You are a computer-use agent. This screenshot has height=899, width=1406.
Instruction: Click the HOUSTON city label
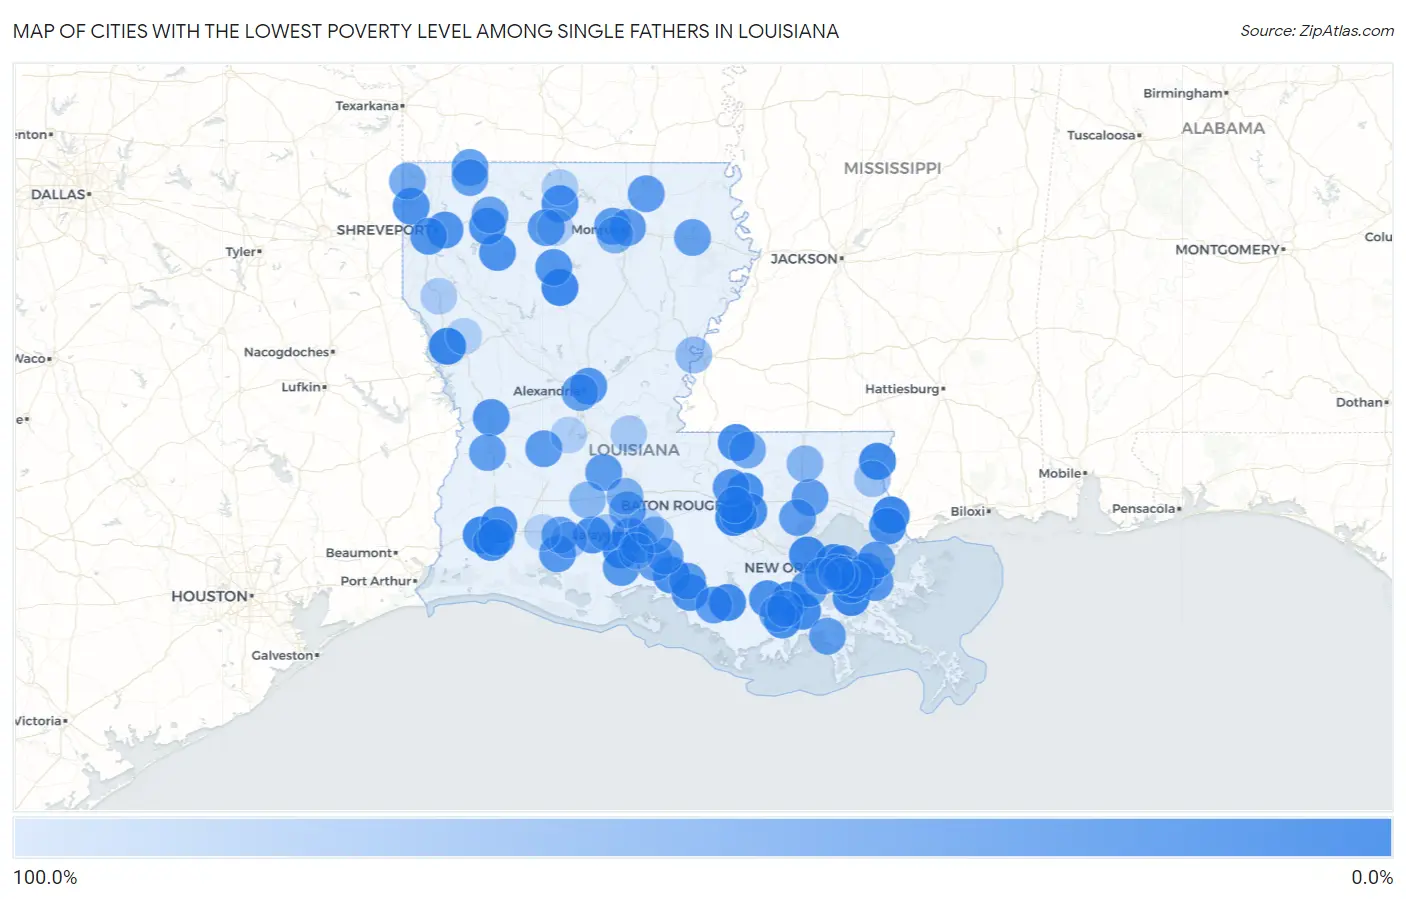point(211,596)
